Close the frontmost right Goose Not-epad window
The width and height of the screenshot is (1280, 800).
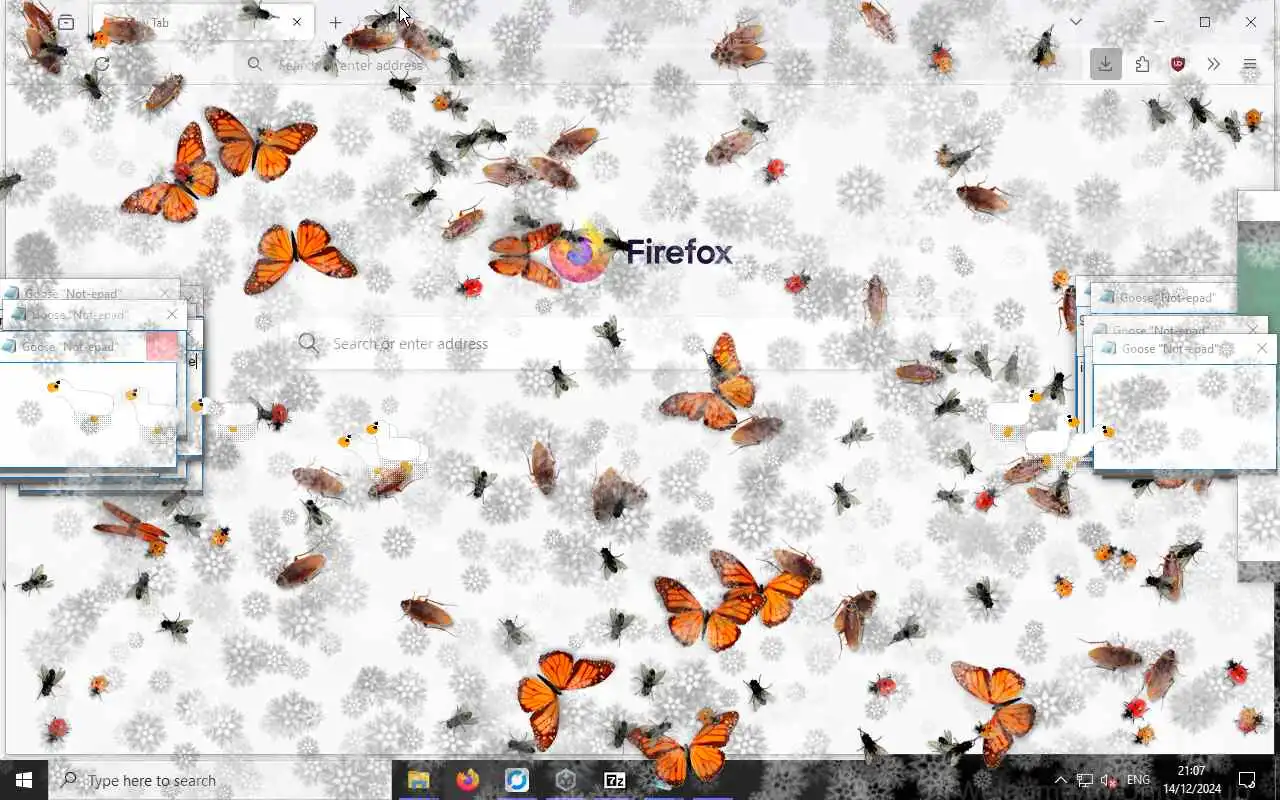tap(1262, 348)
